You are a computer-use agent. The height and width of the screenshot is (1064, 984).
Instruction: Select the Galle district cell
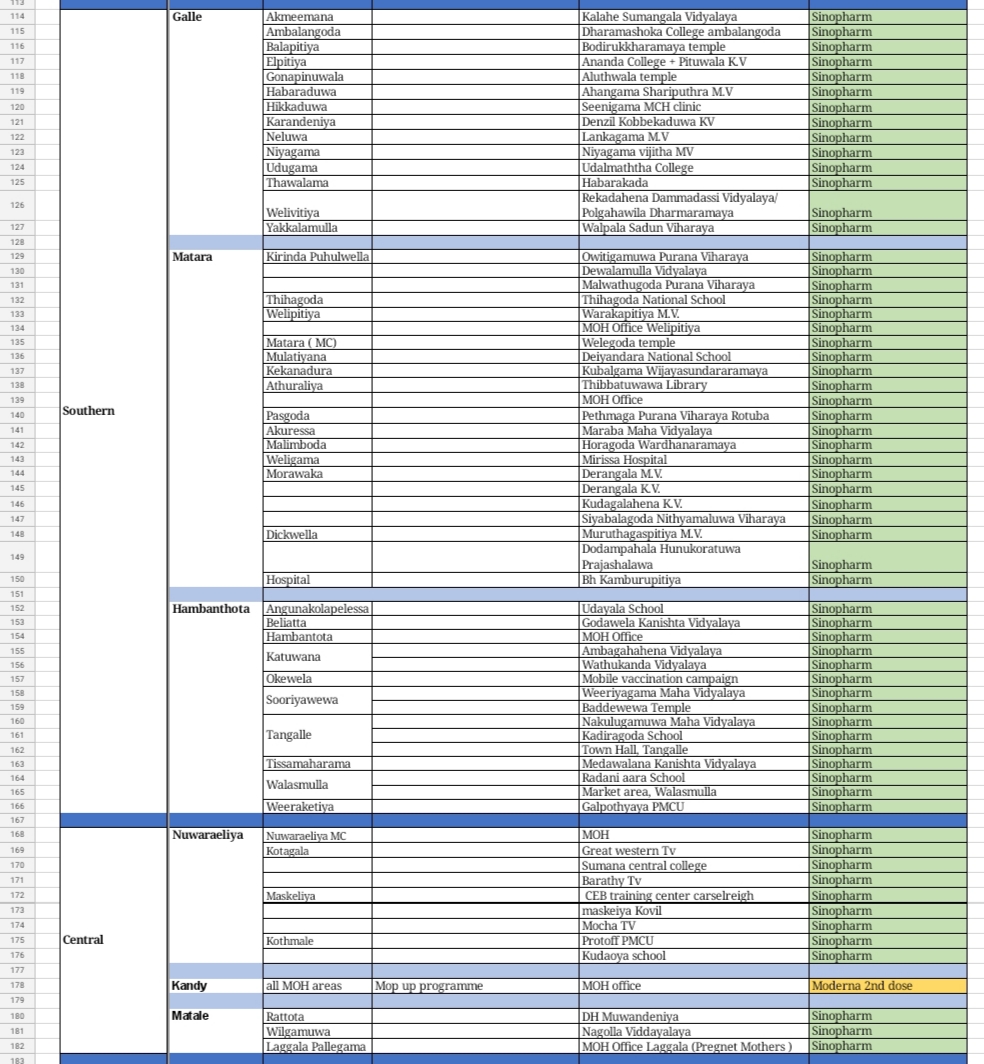[215, 122]
